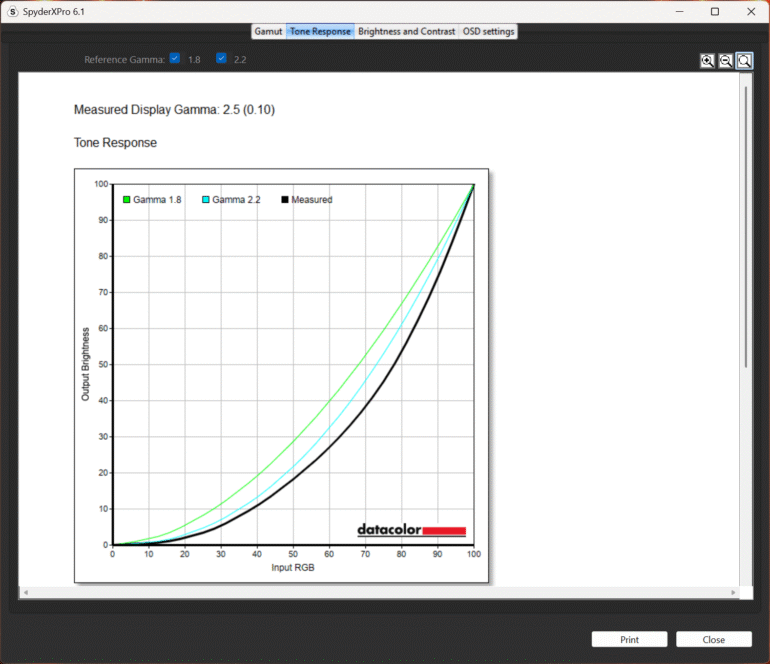Select the Tone Response tab
Image resolution: width=770 pixels, height=664 pixels.
320,31
